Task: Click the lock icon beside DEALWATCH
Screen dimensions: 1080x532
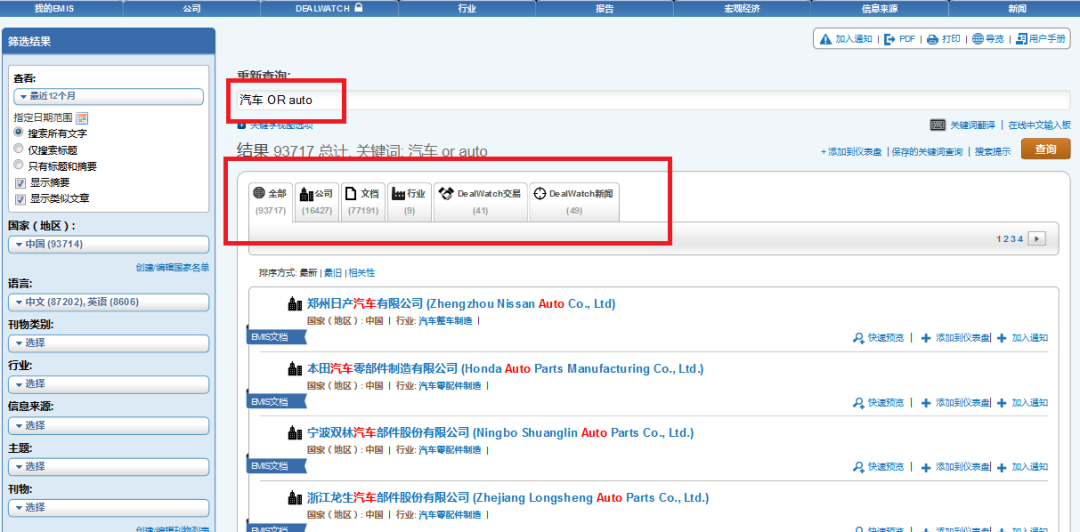Action: [x=359, y=8]
